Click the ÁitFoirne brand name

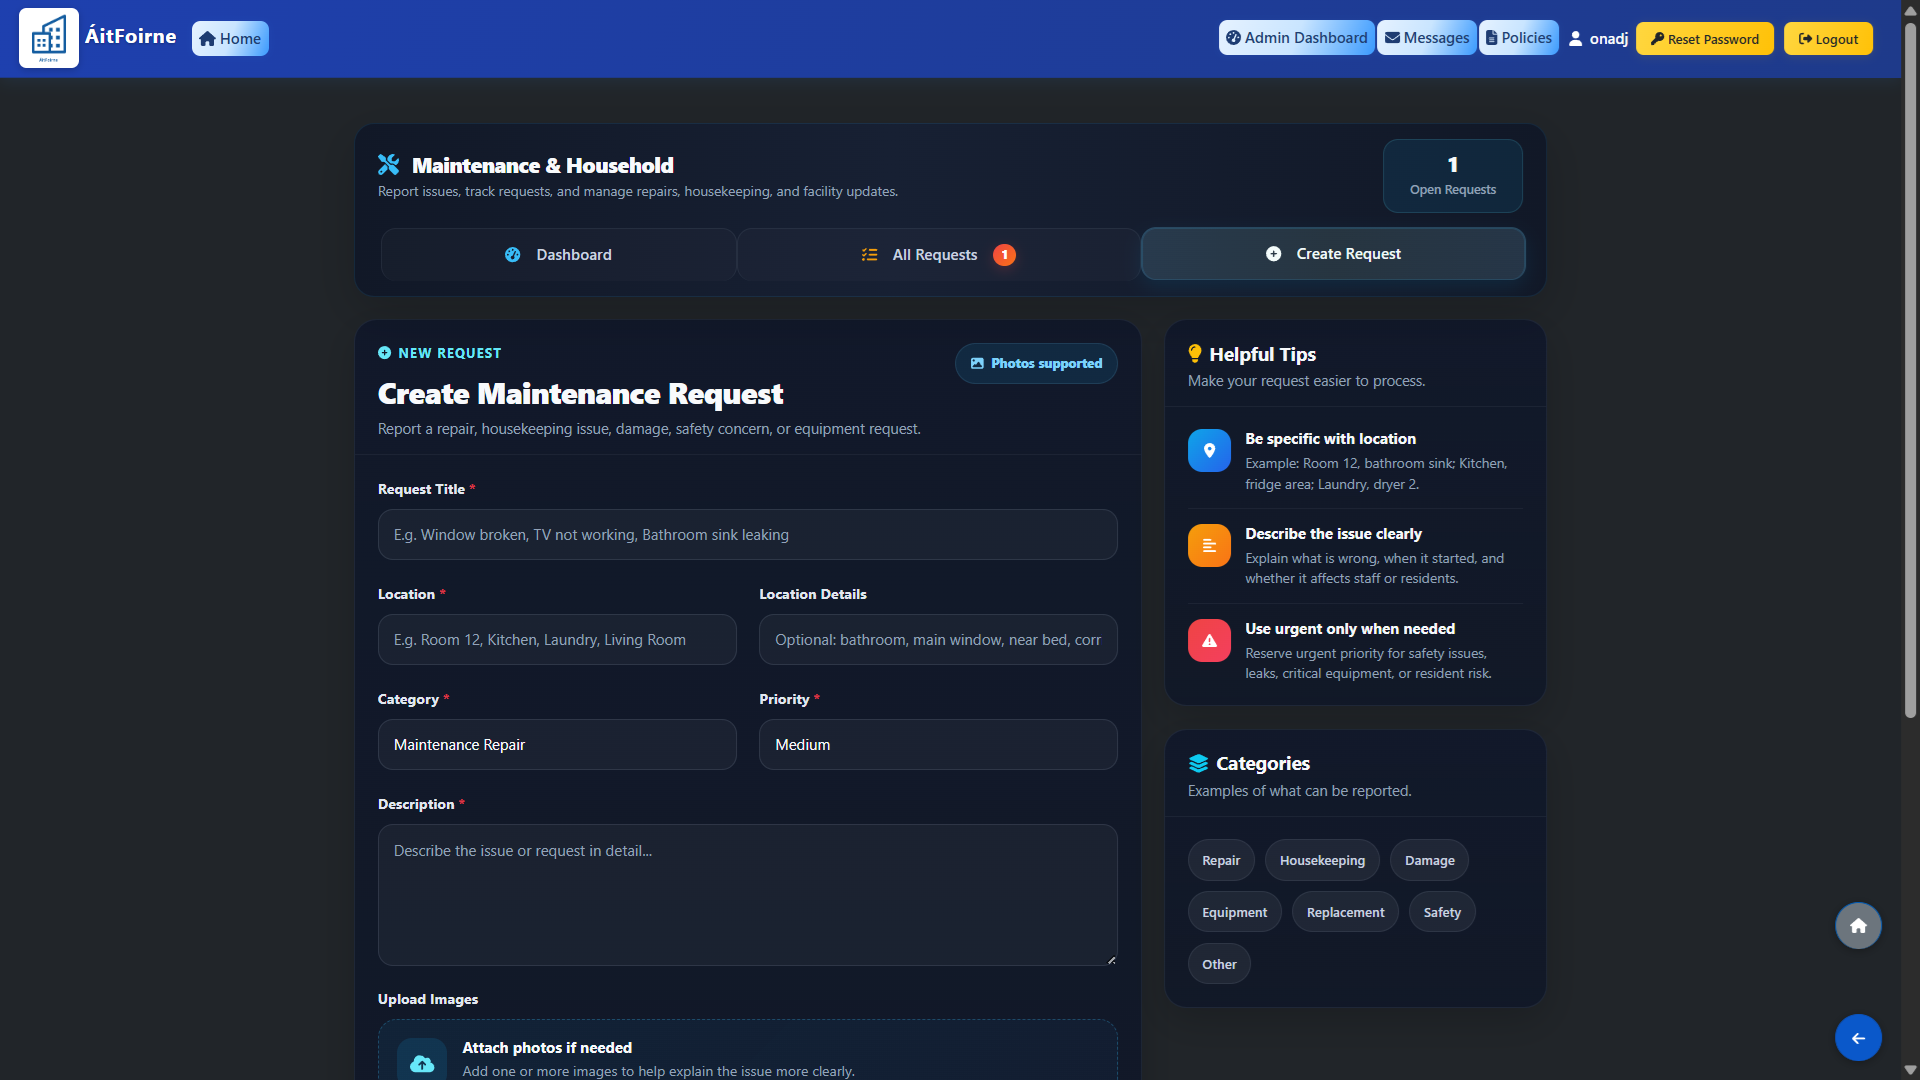[130, 37]
